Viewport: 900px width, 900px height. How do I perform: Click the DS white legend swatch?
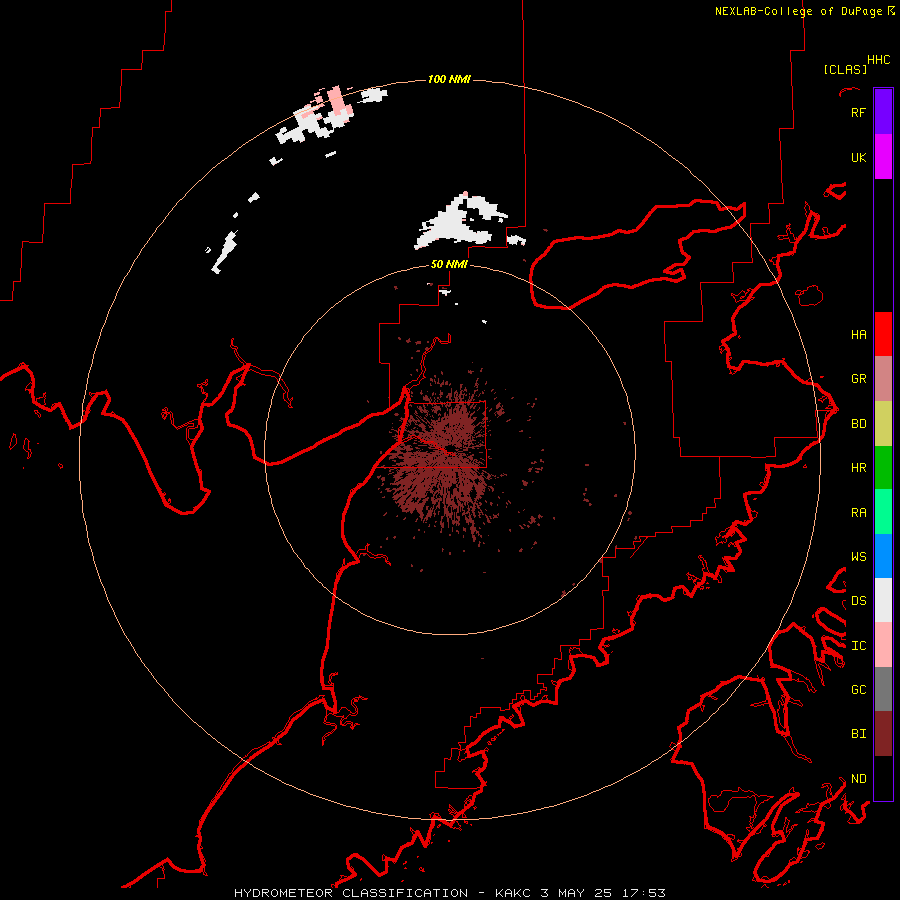[883, 600]
